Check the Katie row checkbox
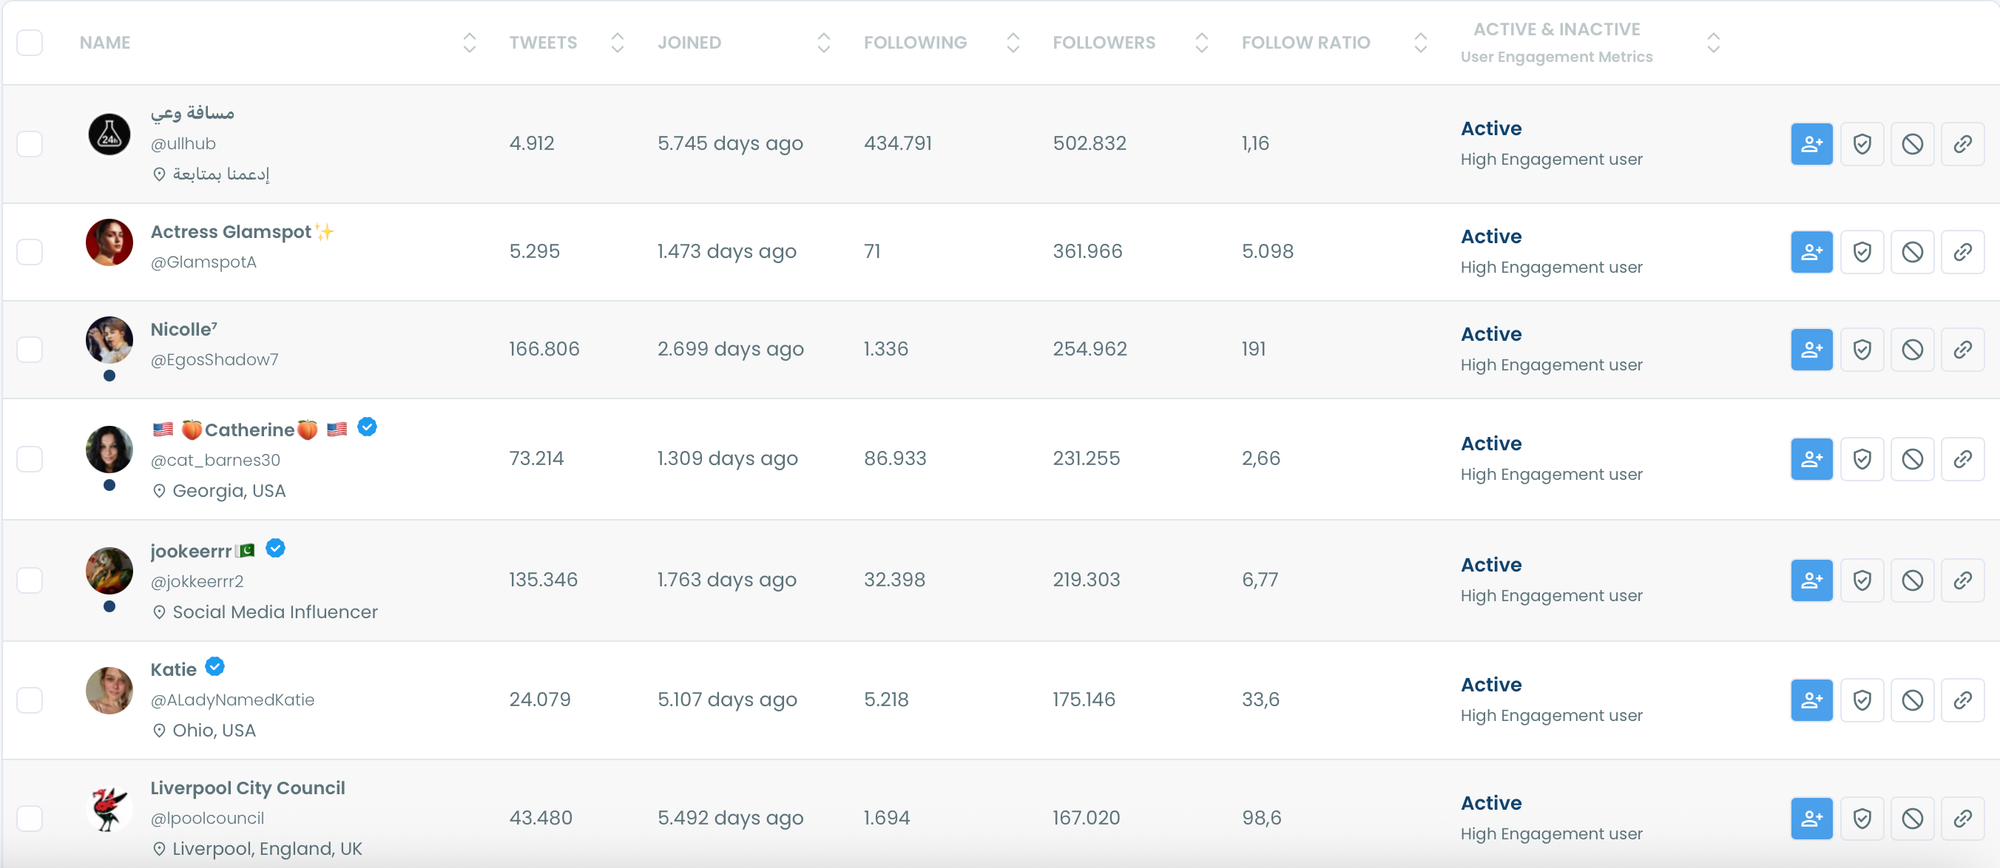The height and width of the screenshot is (868, 2000). (30, 700)
